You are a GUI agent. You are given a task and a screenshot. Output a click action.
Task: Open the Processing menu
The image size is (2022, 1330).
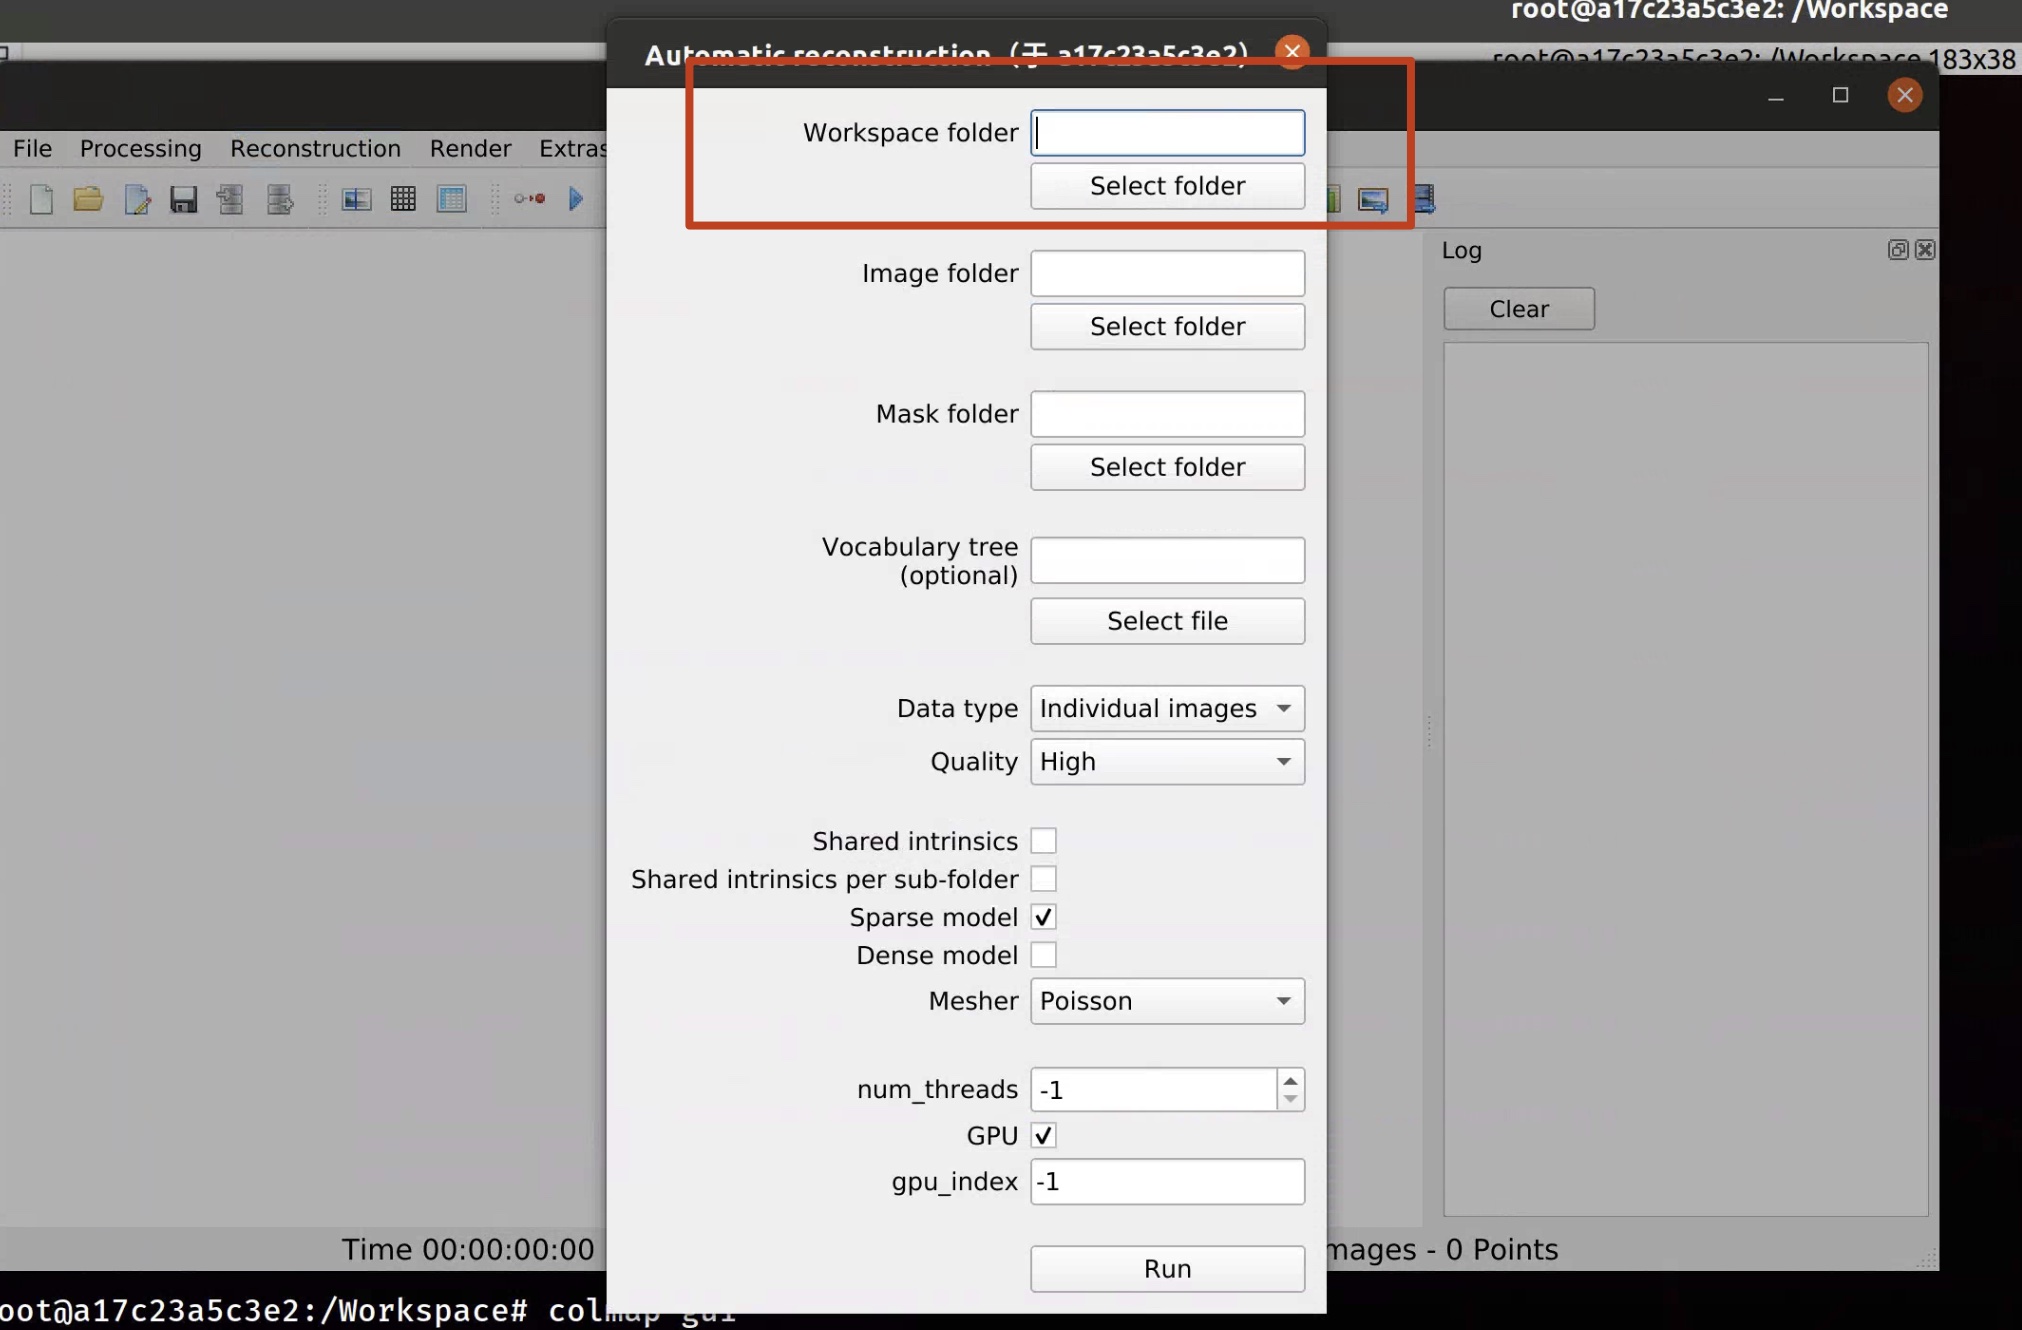coord(140,148)
